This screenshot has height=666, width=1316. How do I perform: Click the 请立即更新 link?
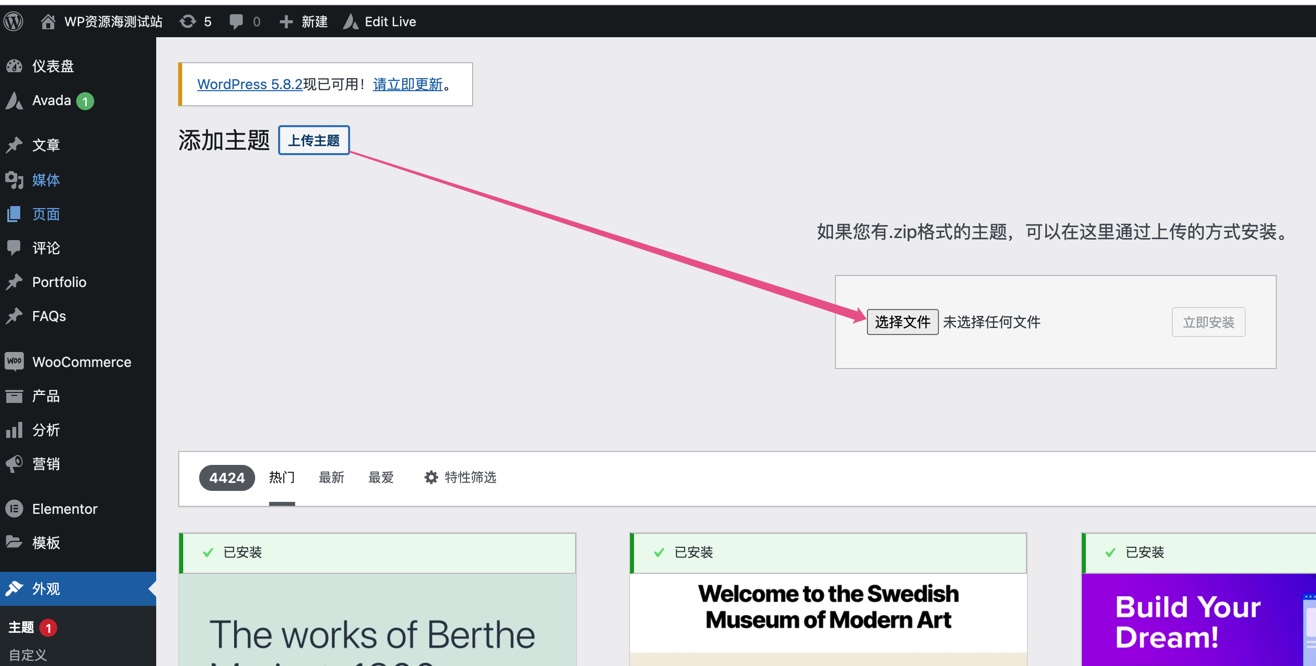point(408,85)
